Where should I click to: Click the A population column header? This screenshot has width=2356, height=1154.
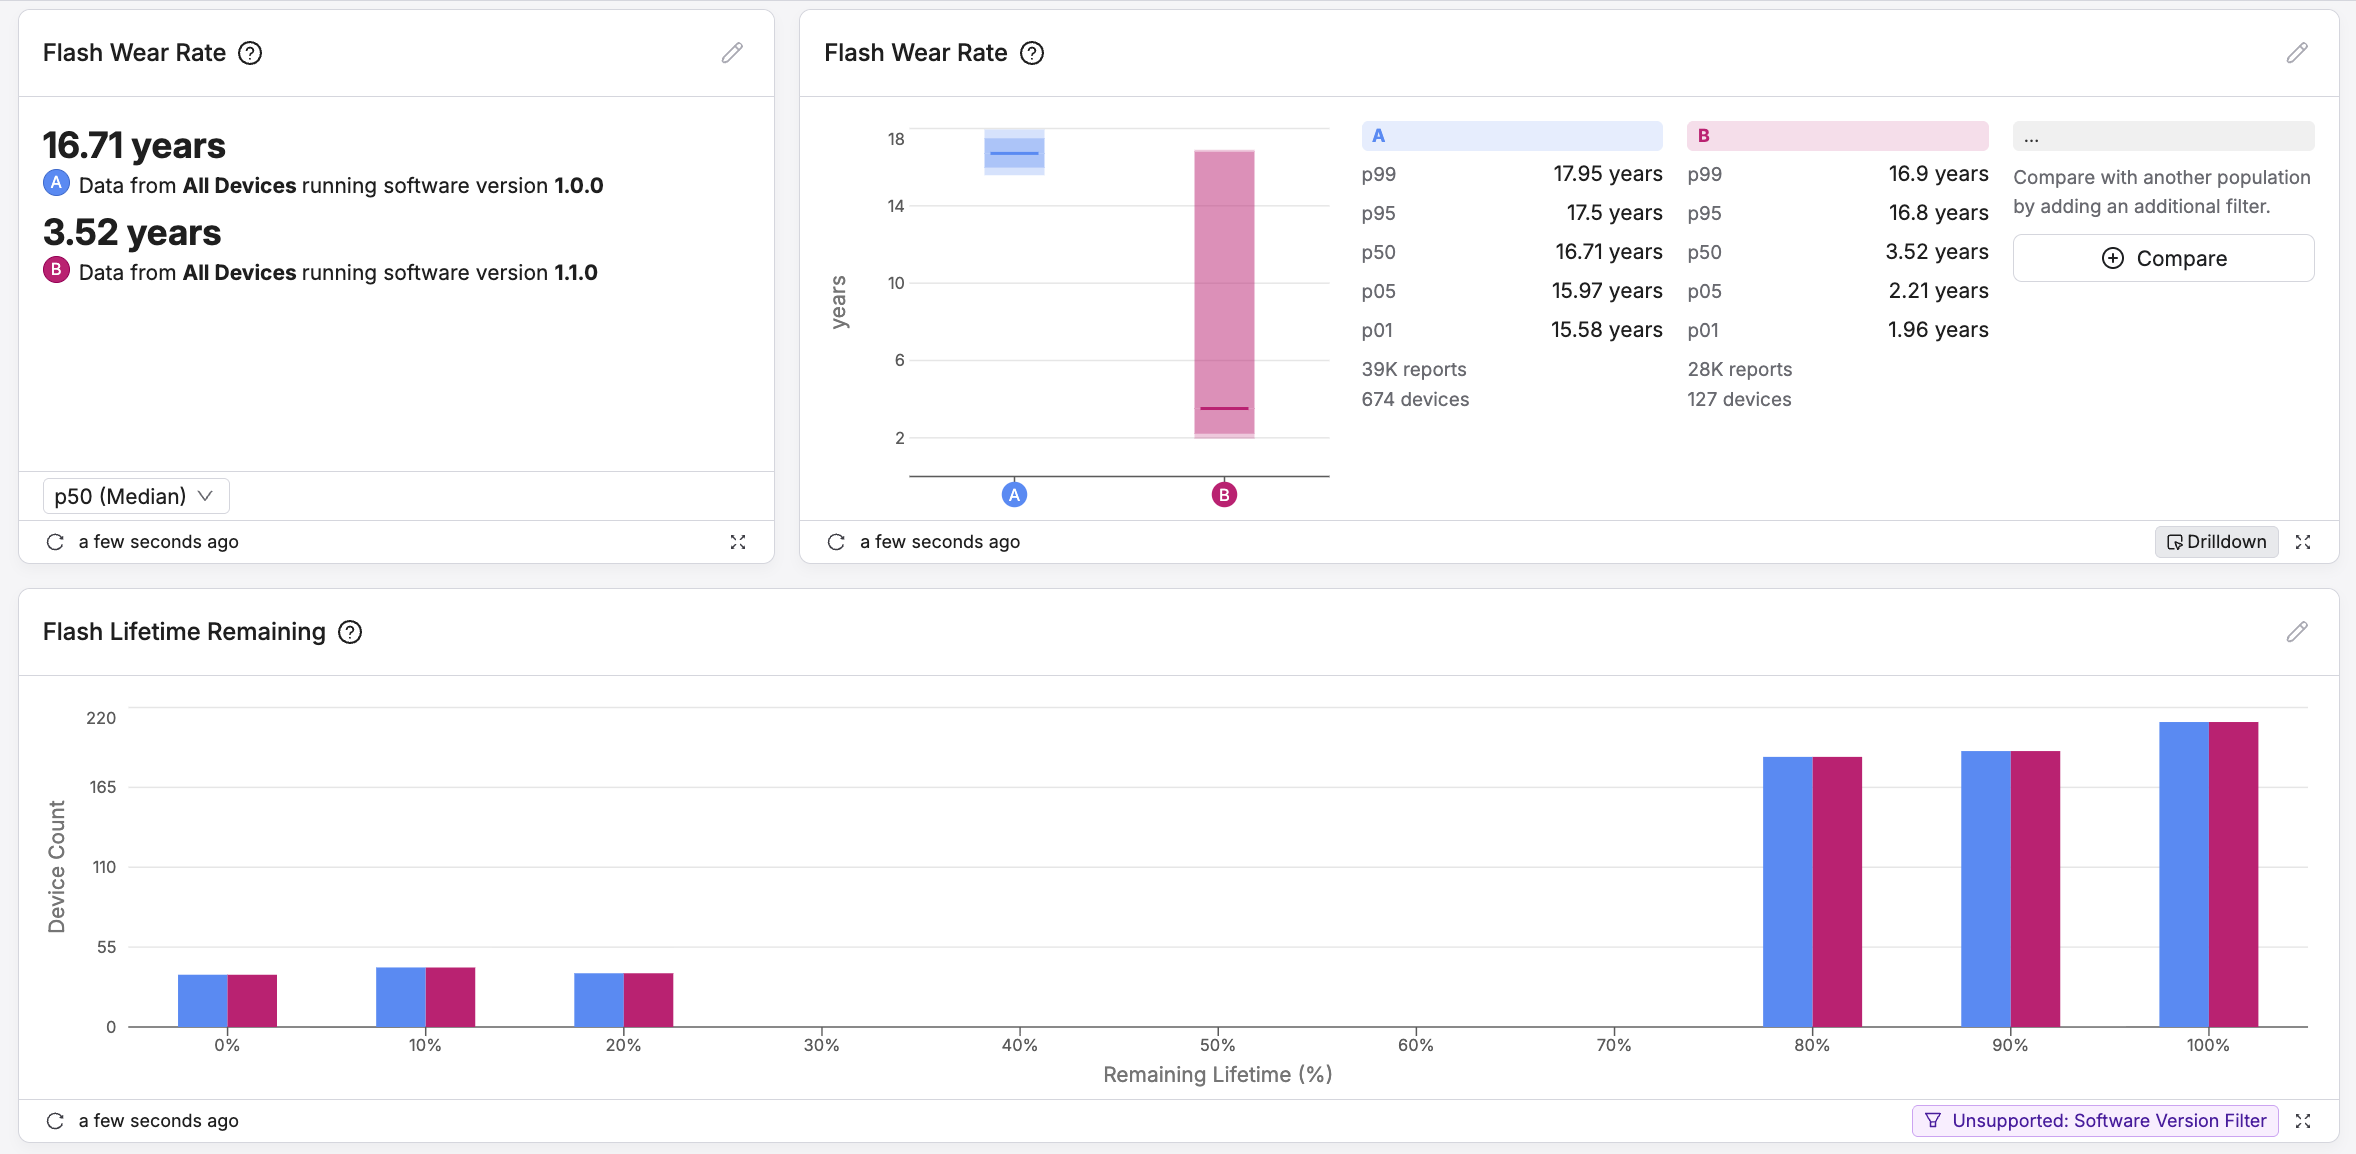1510,135
